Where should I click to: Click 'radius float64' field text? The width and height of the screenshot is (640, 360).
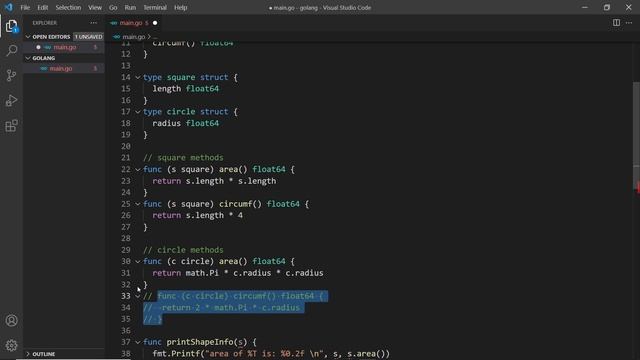[186, 123]
